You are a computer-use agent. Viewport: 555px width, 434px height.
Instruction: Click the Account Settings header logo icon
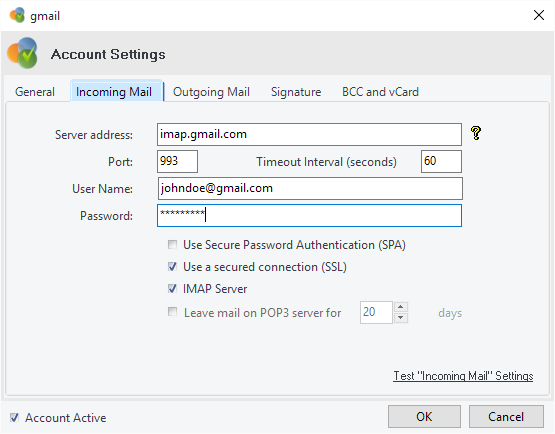click(x=23, y=53)
